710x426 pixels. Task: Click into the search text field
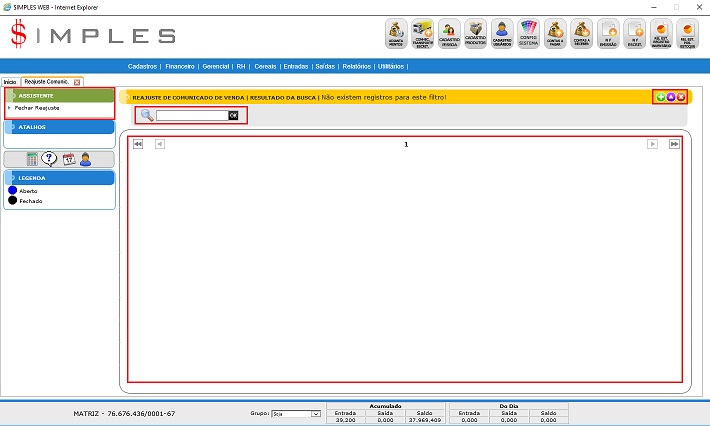coord(191,116)
